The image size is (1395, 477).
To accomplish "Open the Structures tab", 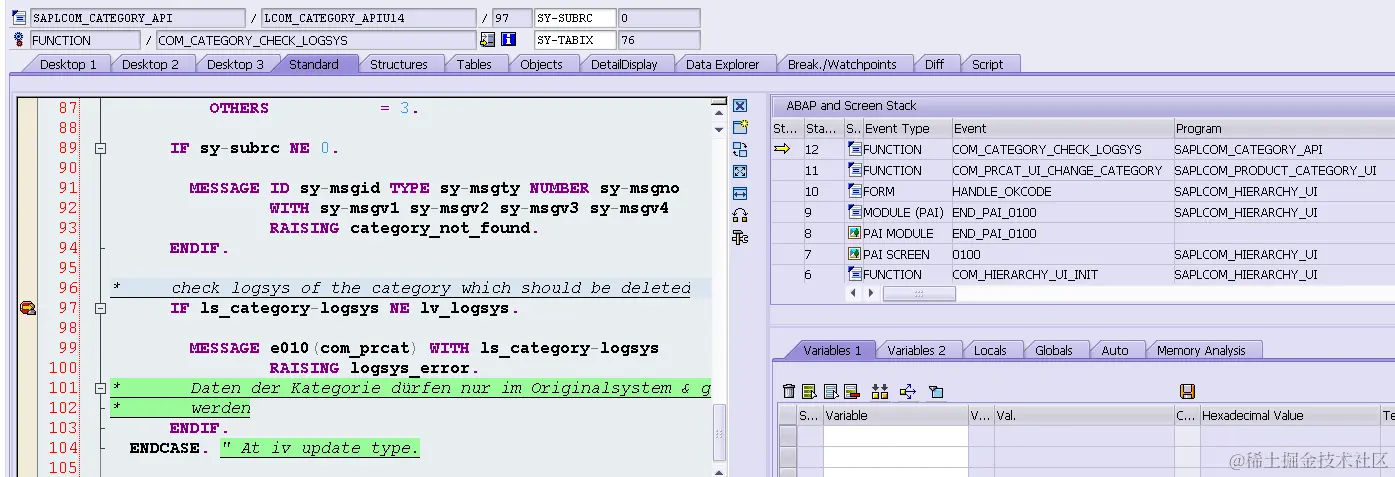I will [x=399, y=64].
